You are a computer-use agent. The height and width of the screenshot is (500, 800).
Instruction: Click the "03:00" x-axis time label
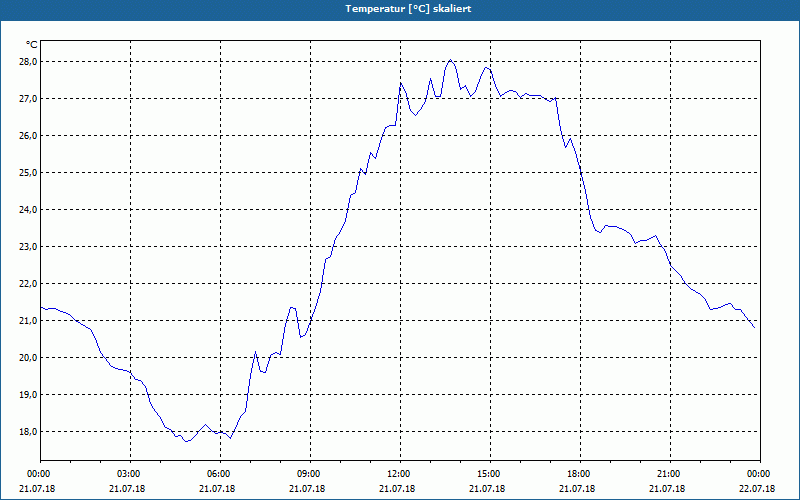pyautogui.click(x=129, y=474)
